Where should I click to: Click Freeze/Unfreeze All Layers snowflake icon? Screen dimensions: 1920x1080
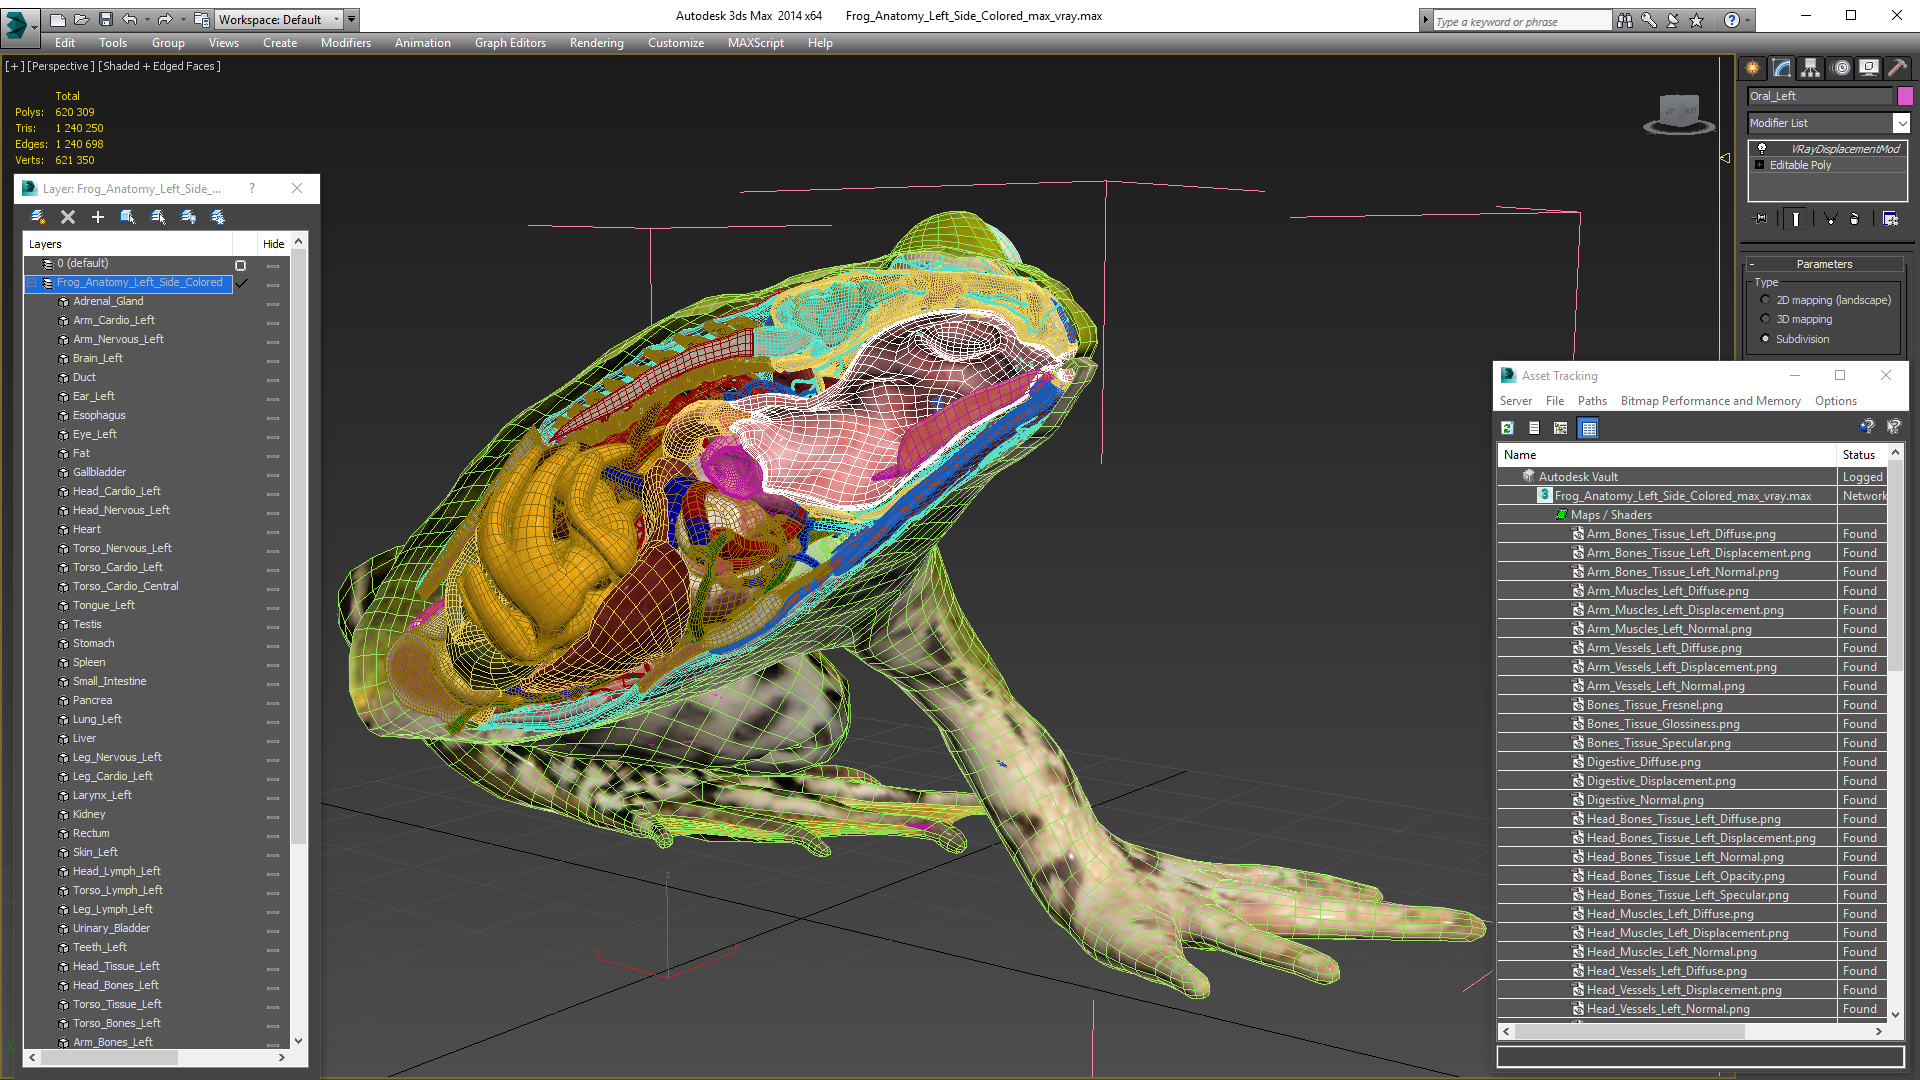(218, 217)
